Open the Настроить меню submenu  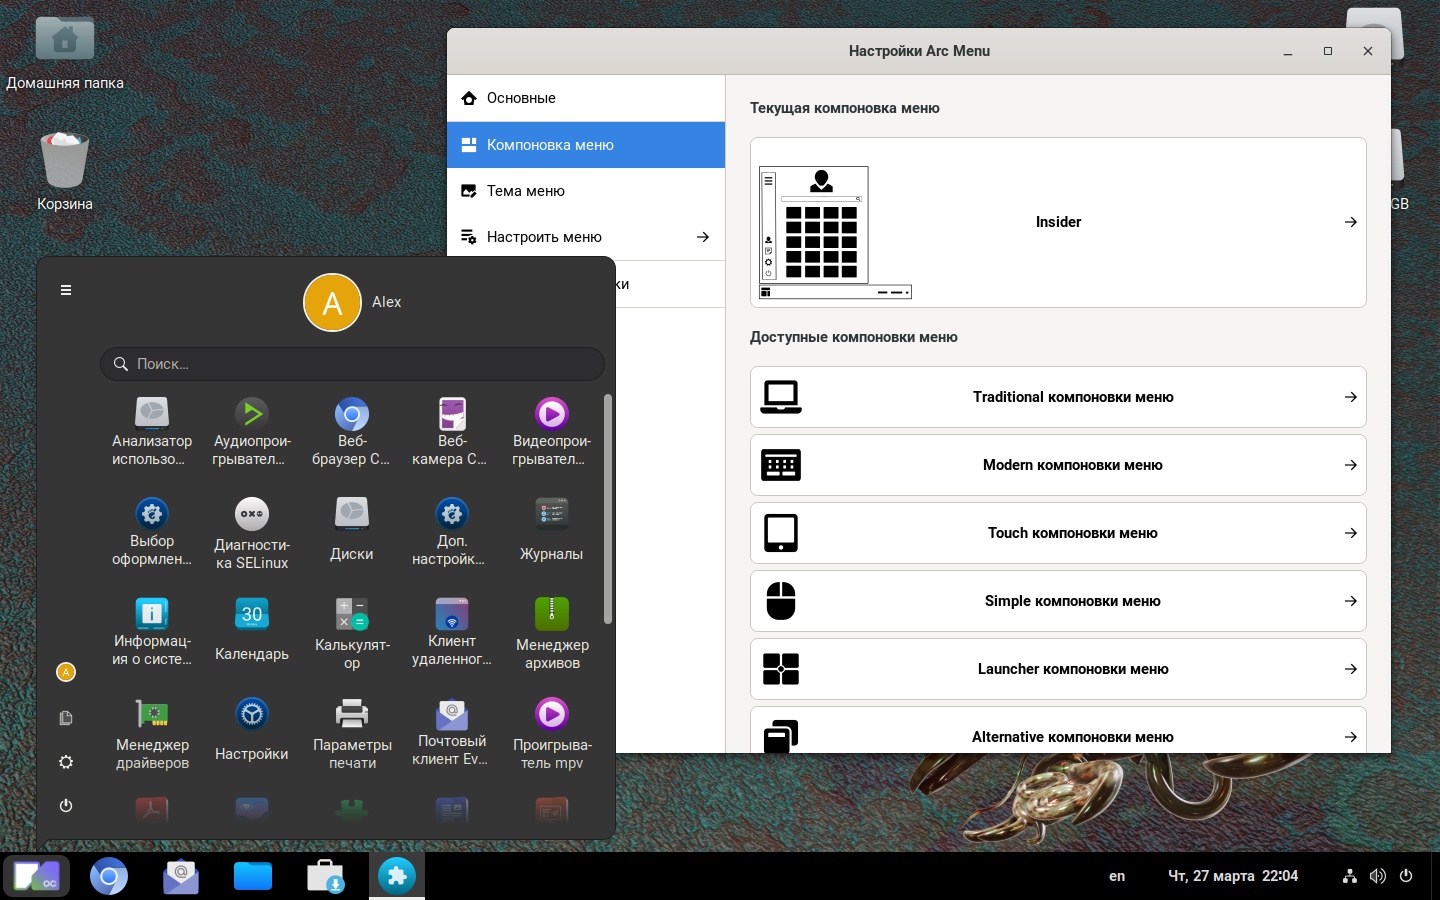tap(586, 237)
